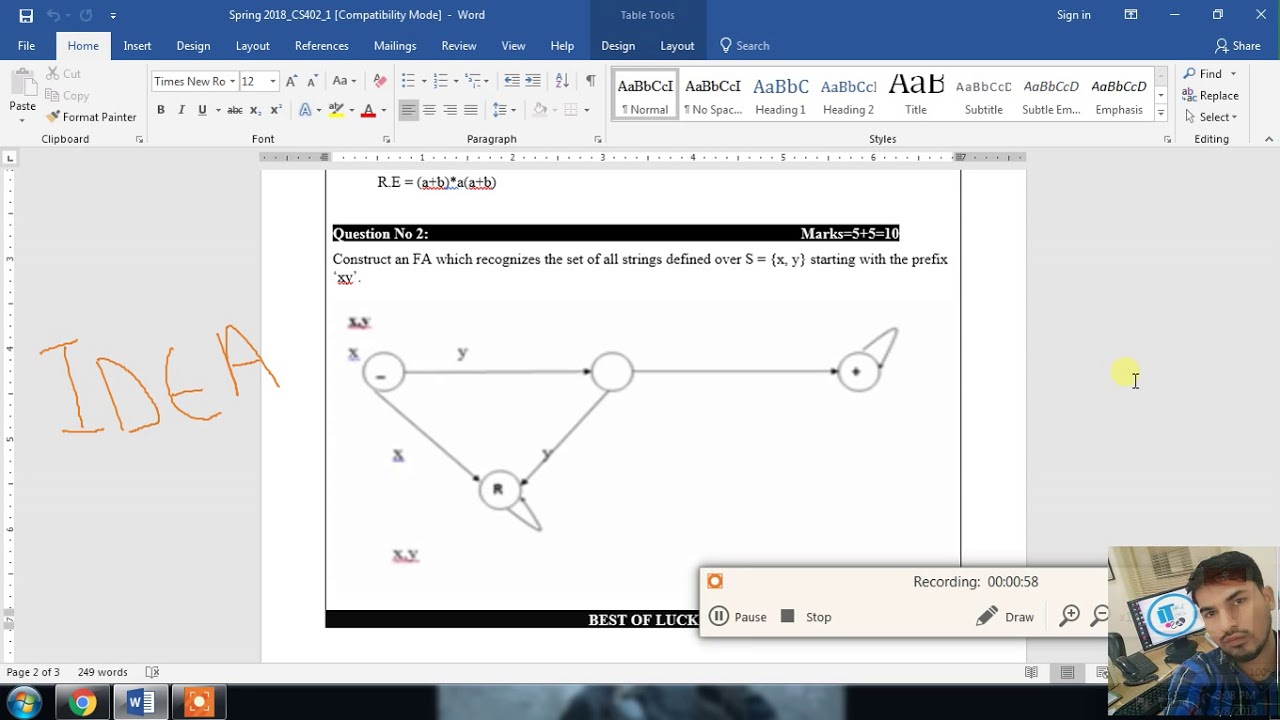Open the Change Case dropdown

344,81
